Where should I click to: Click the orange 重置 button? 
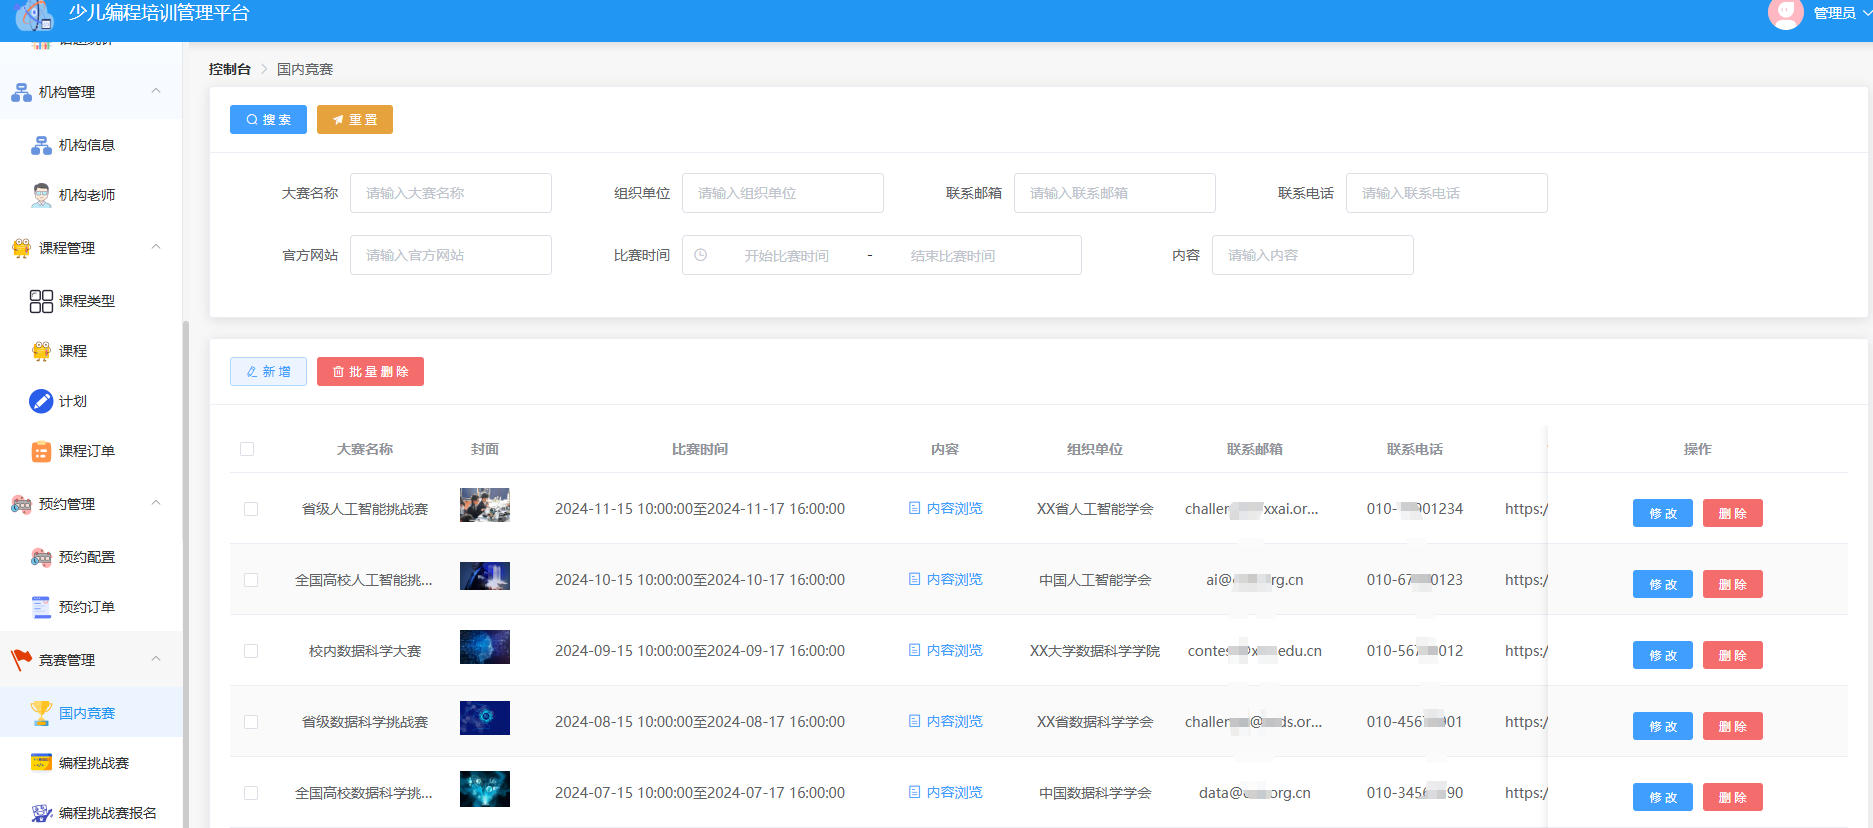pyautogui.click(x=355, y=119)
